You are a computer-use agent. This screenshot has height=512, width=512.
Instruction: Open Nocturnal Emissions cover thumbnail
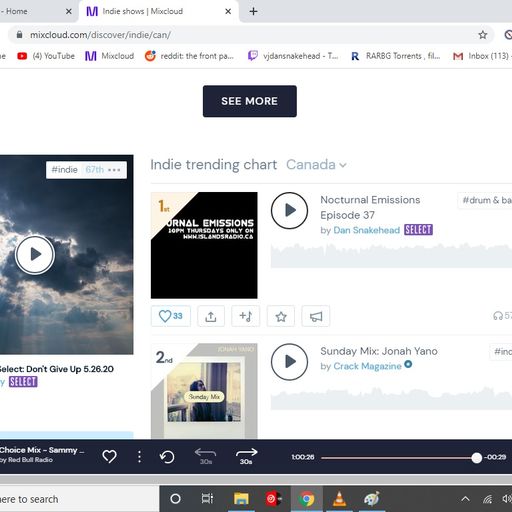[204, 245]
